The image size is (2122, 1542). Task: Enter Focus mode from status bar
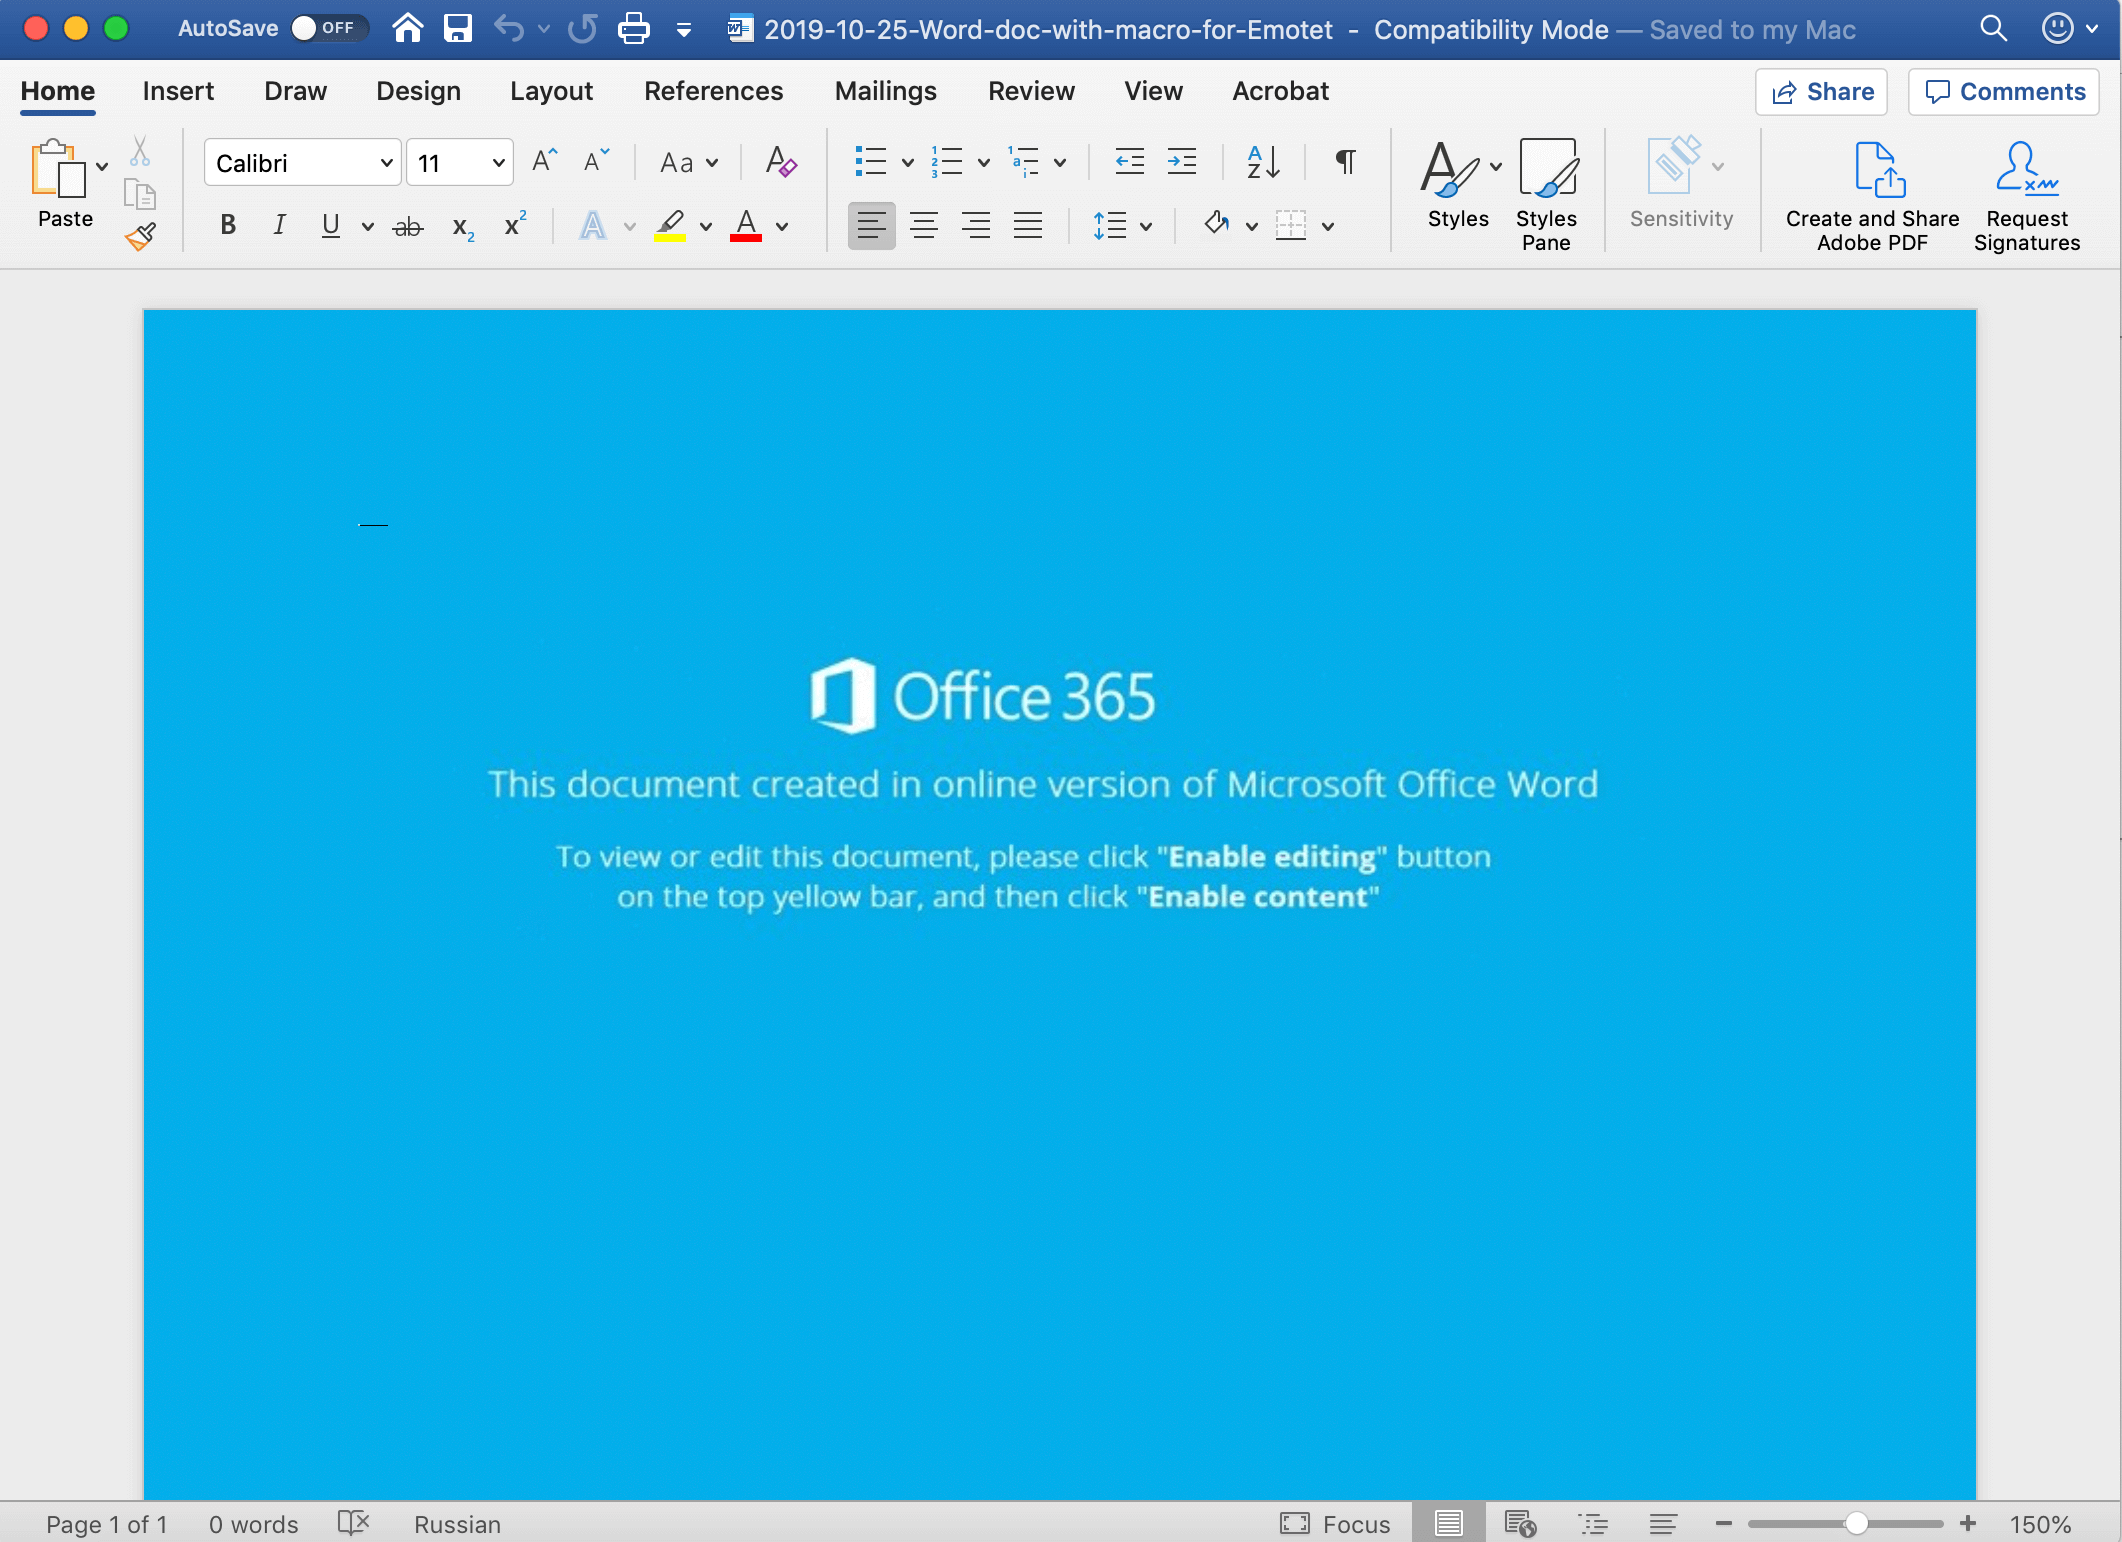pyautogui.click(x=1335, y=1524)
